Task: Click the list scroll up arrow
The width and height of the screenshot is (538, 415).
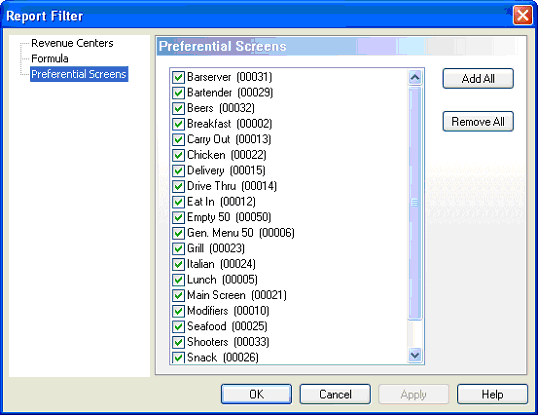Action: point(415,78)
